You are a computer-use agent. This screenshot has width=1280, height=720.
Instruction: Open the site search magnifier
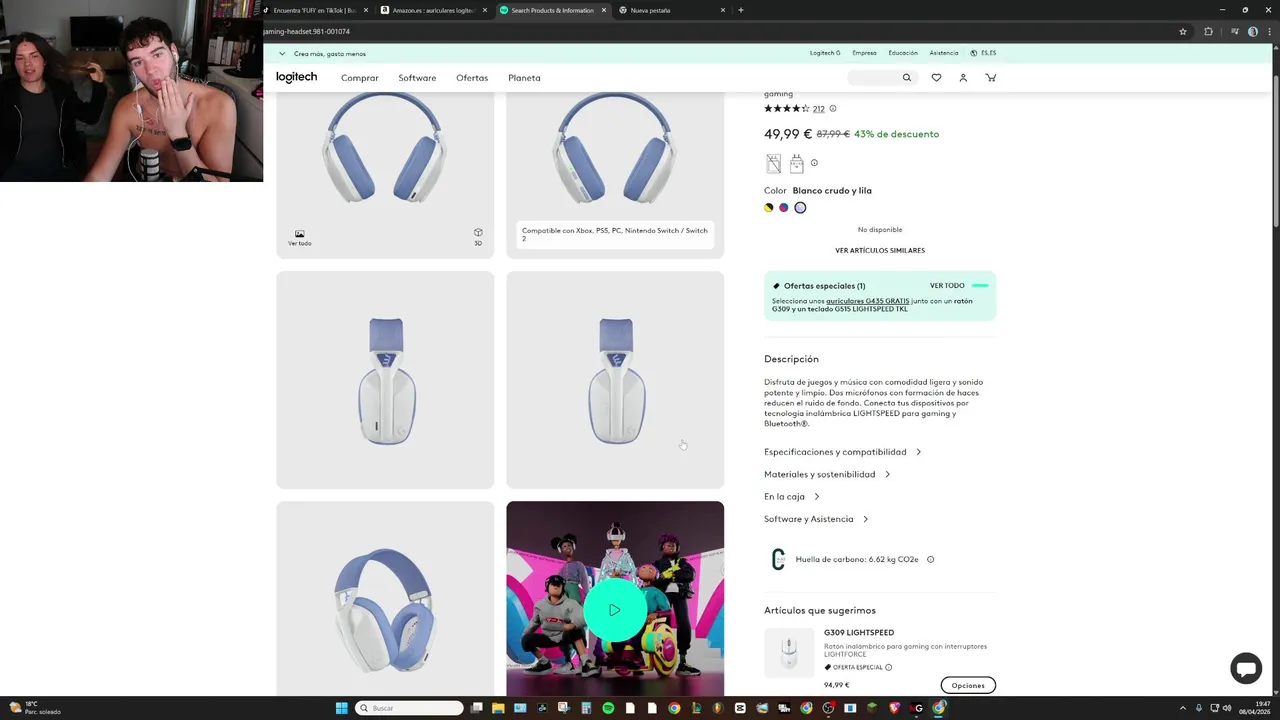tap(907, 77)
